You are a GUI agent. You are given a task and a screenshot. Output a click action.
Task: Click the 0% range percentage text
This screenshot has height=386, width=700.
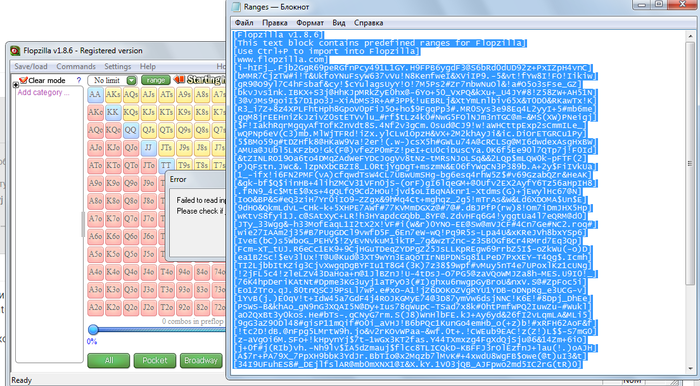coord(92,341)
